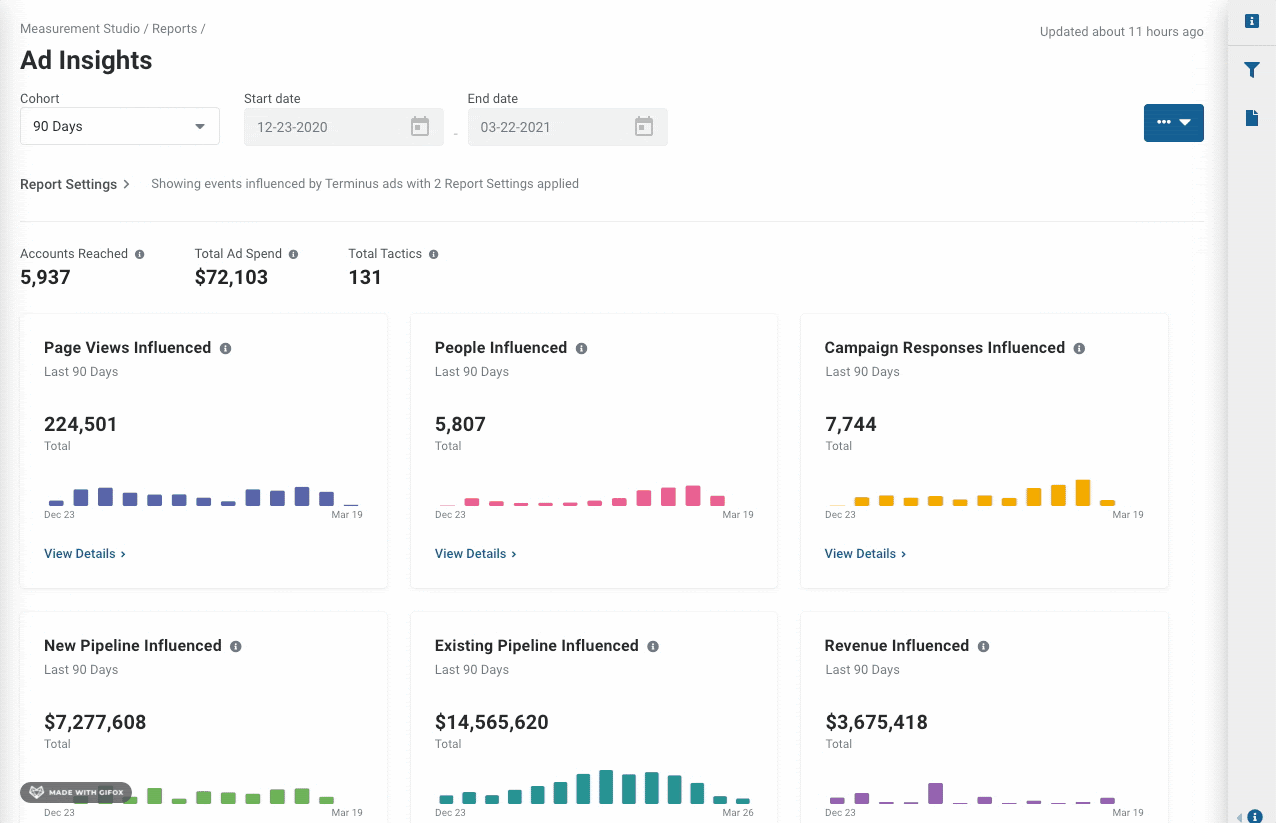Image resolution: width=1276 pixels, height=823 pixels.
Task: Click the 224,501 page views total
Action: (81, 424)
